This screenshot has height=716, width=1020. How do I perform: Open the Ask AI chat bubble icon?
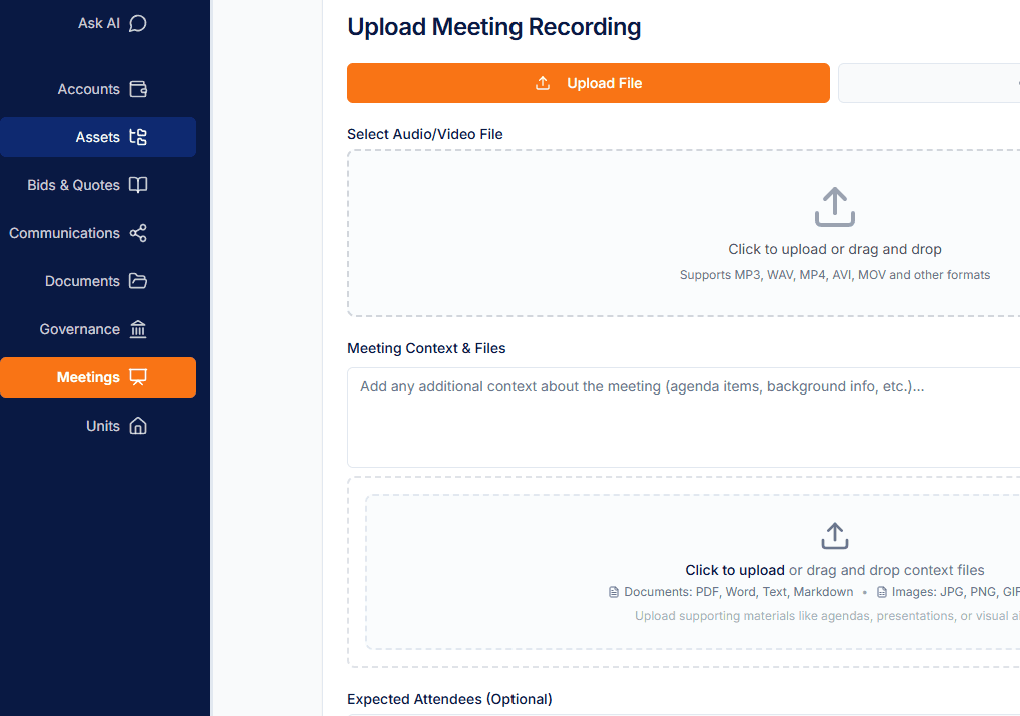coord(137,23)
